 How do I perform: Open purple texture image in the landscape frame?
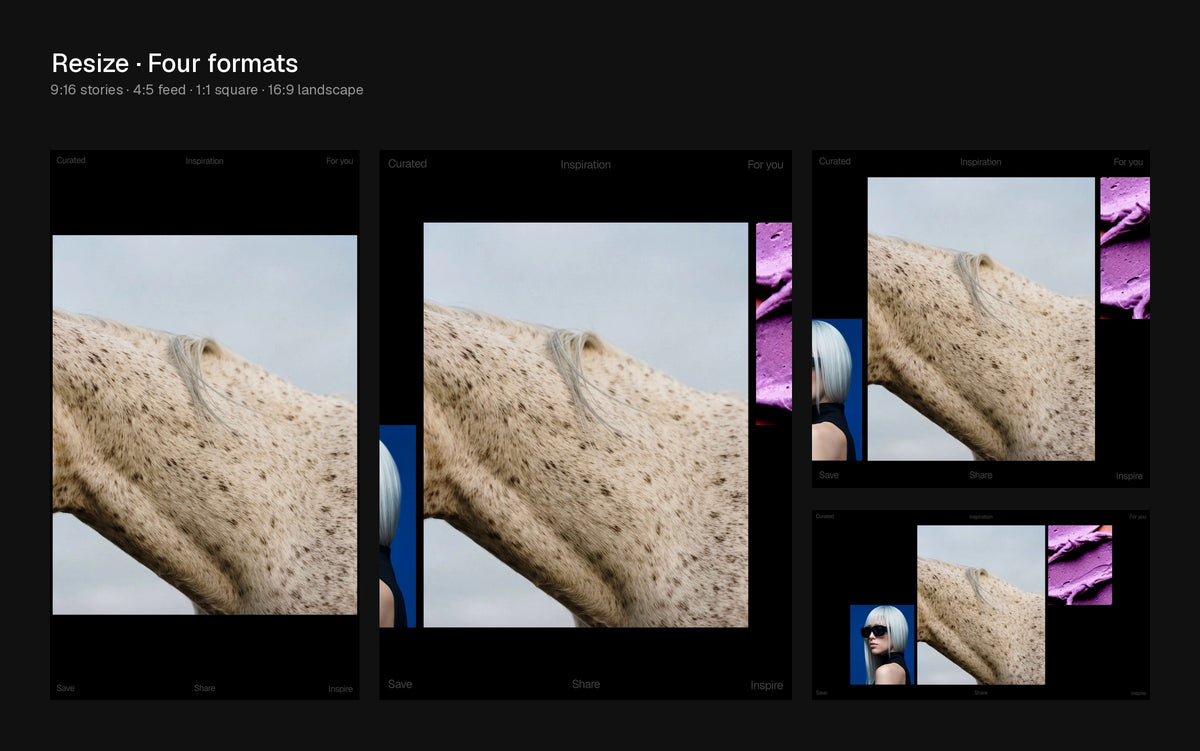pyautogui.click(x=1080, y=565)
